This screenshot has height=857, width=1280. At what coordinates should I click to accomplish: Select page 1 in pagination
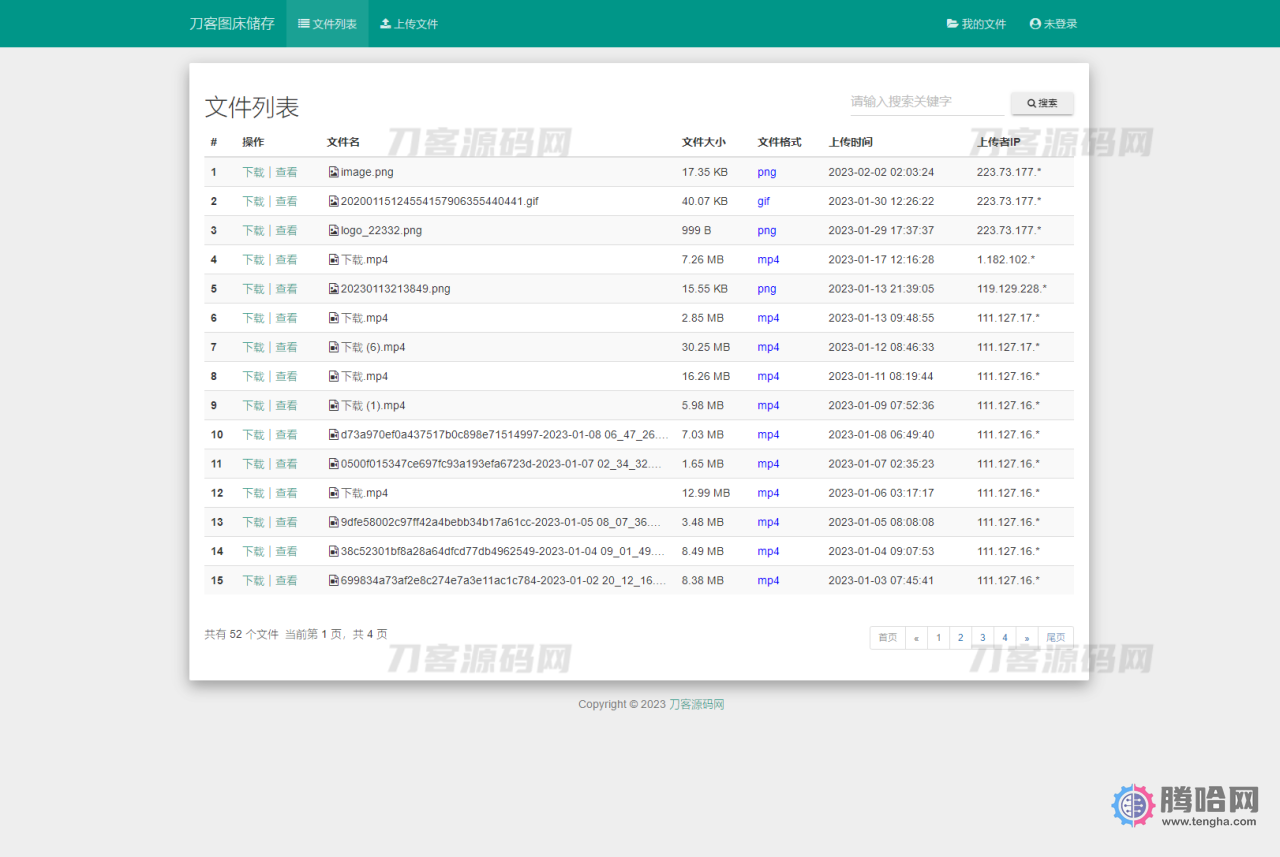[939, 638]
